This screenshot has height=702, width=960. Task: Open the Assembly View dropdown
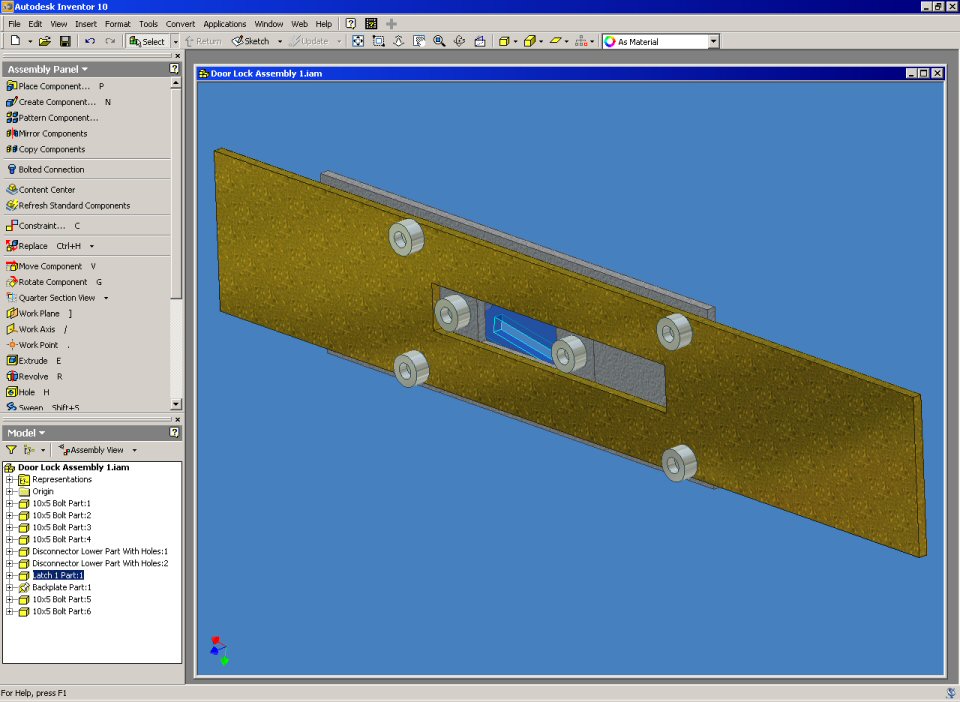[134, 450]
